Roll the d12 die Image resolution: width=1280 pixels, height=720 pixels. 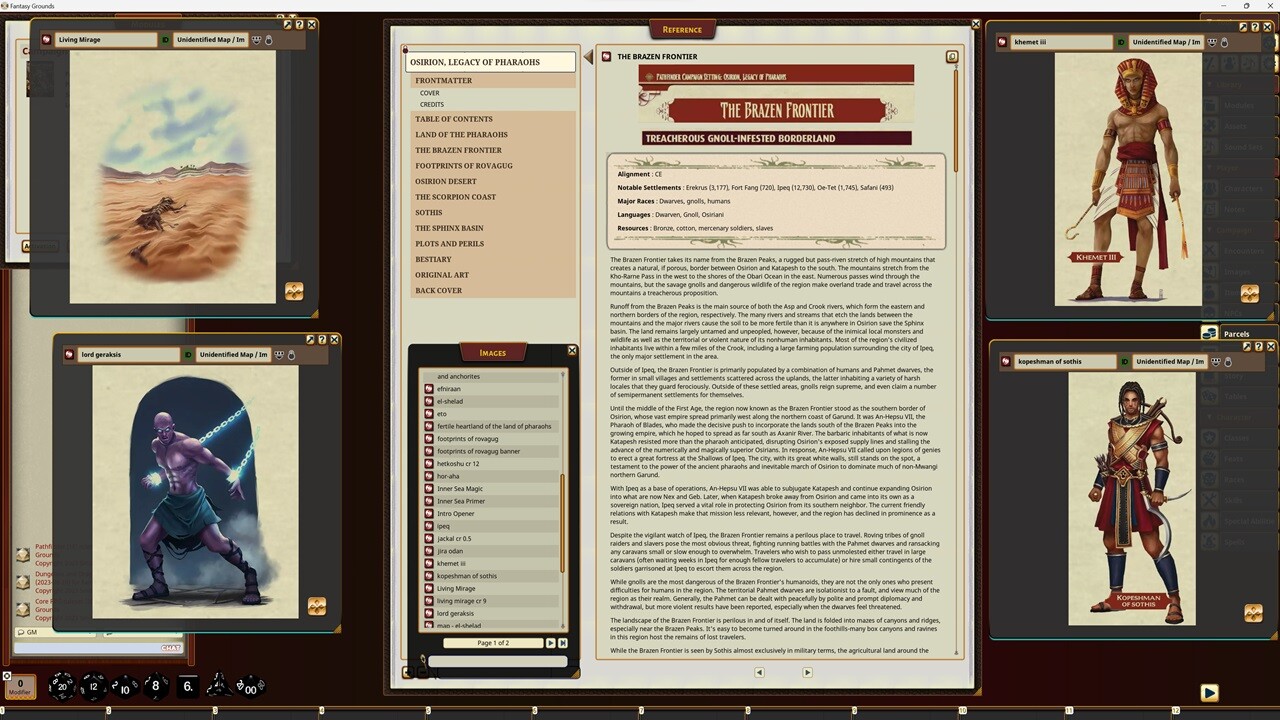click(92, 687)
